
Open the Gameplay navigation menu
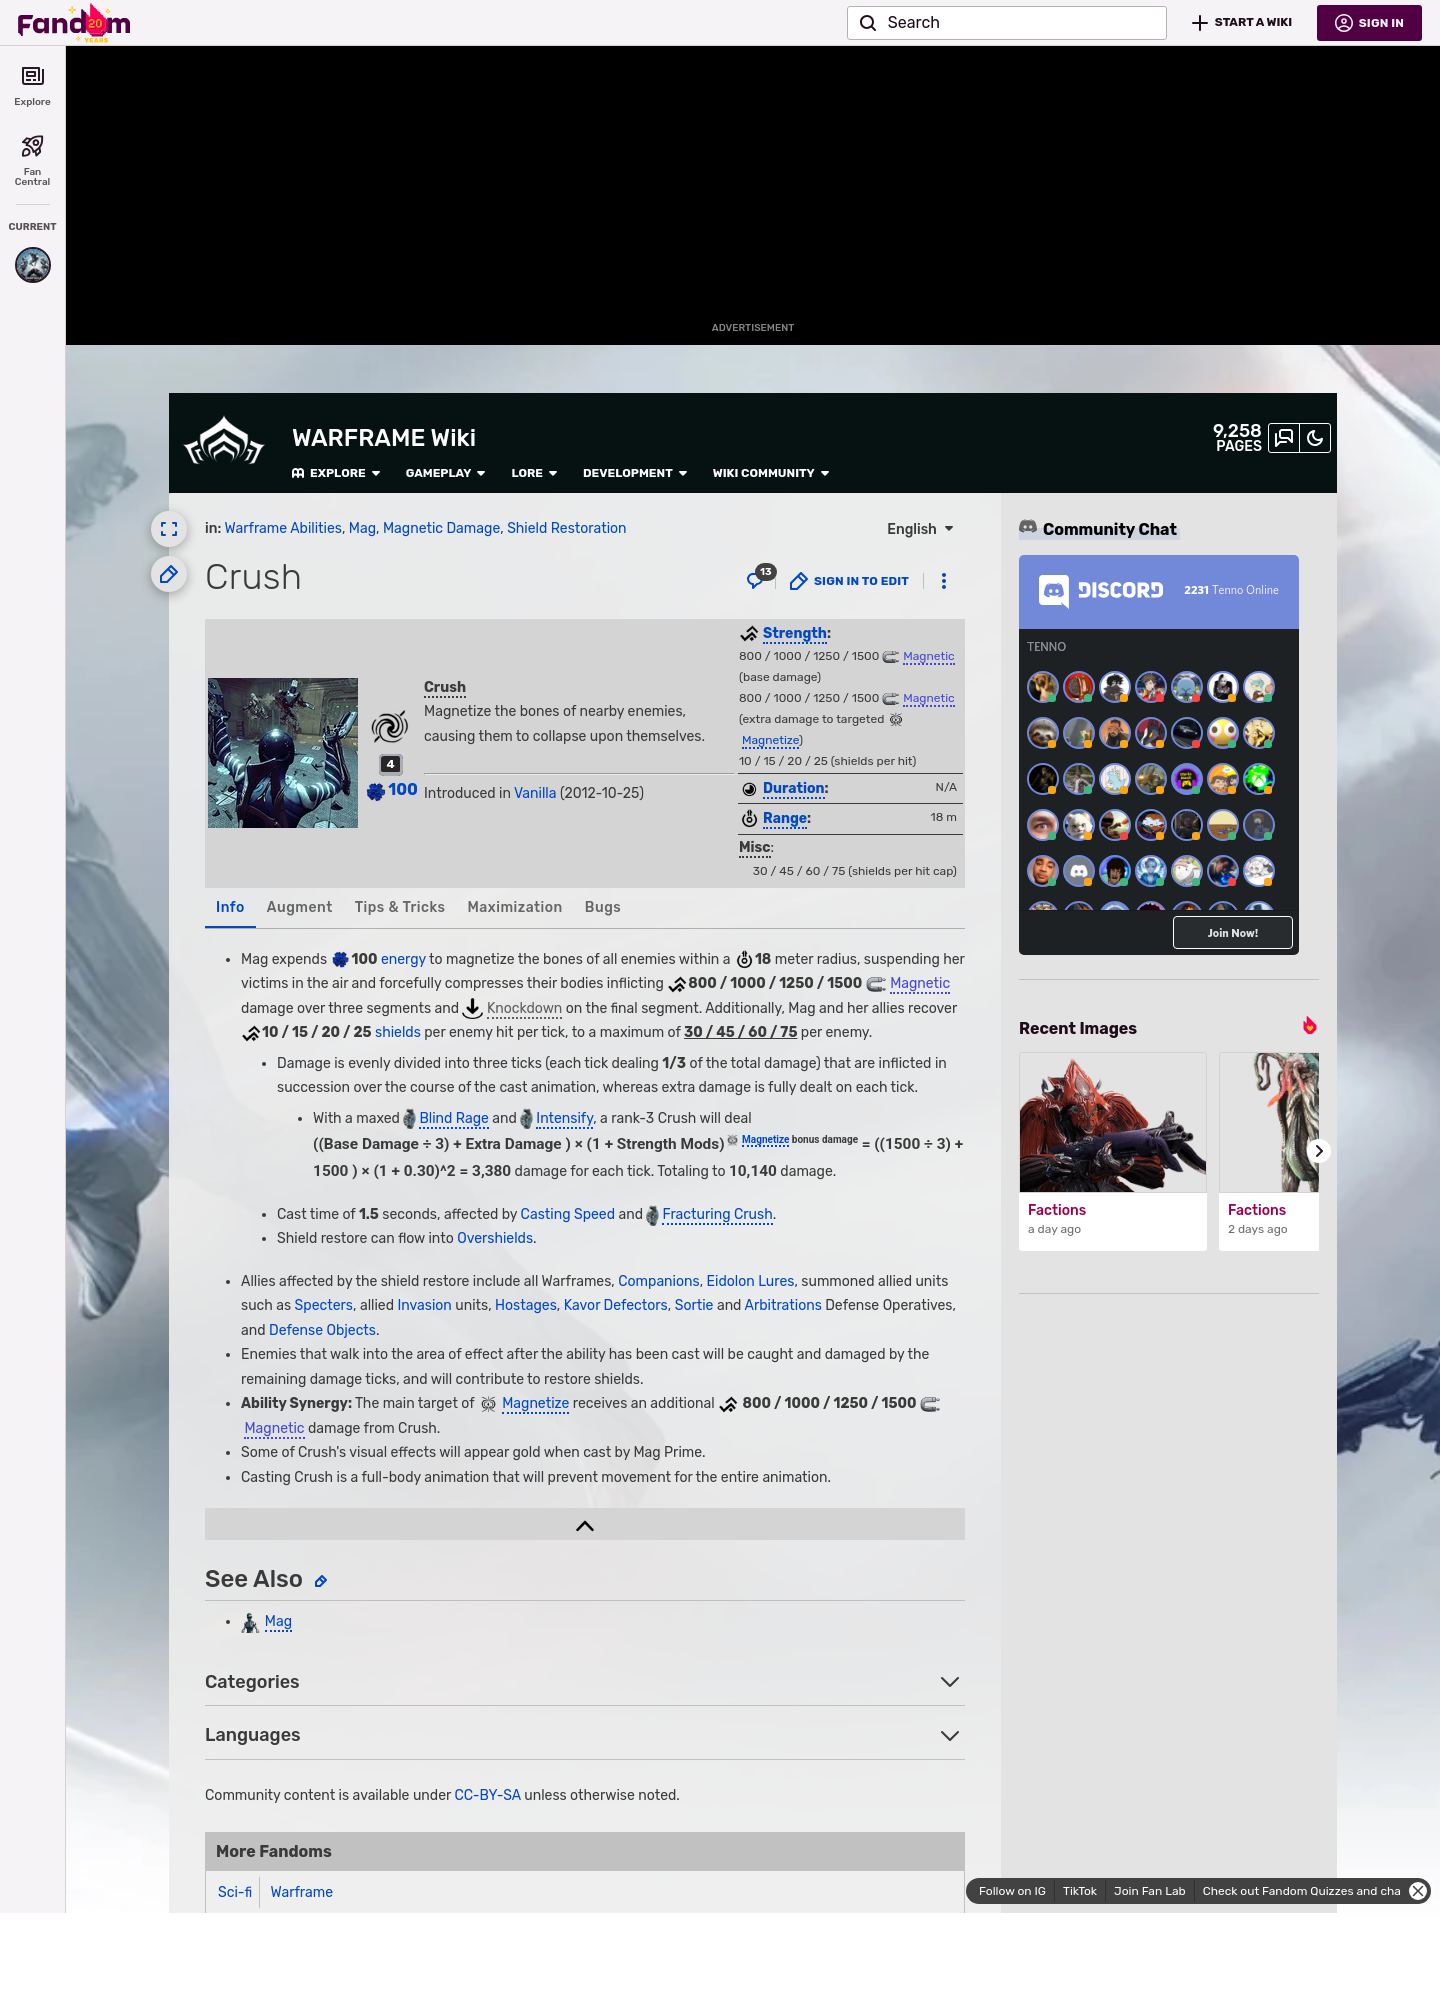(x=445, y=473)
